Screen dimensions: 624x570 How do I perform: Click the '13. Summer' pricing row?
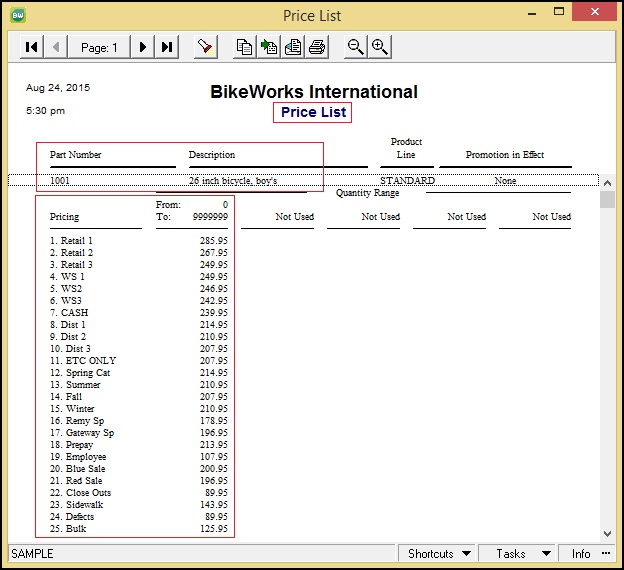pos(138,385)
